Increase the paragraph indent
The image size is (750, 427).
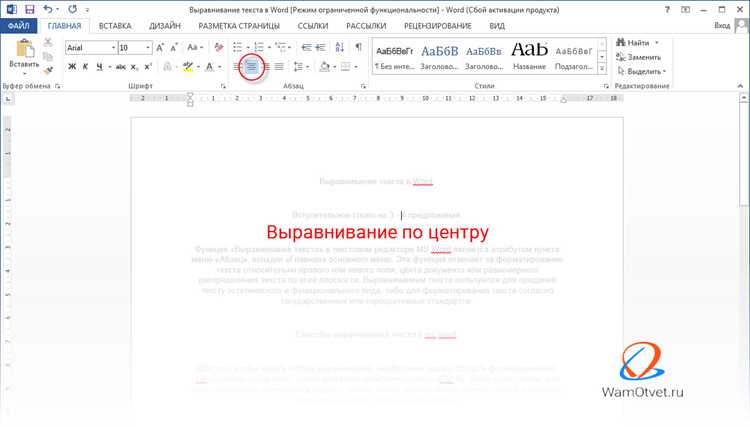coord(320,47)
